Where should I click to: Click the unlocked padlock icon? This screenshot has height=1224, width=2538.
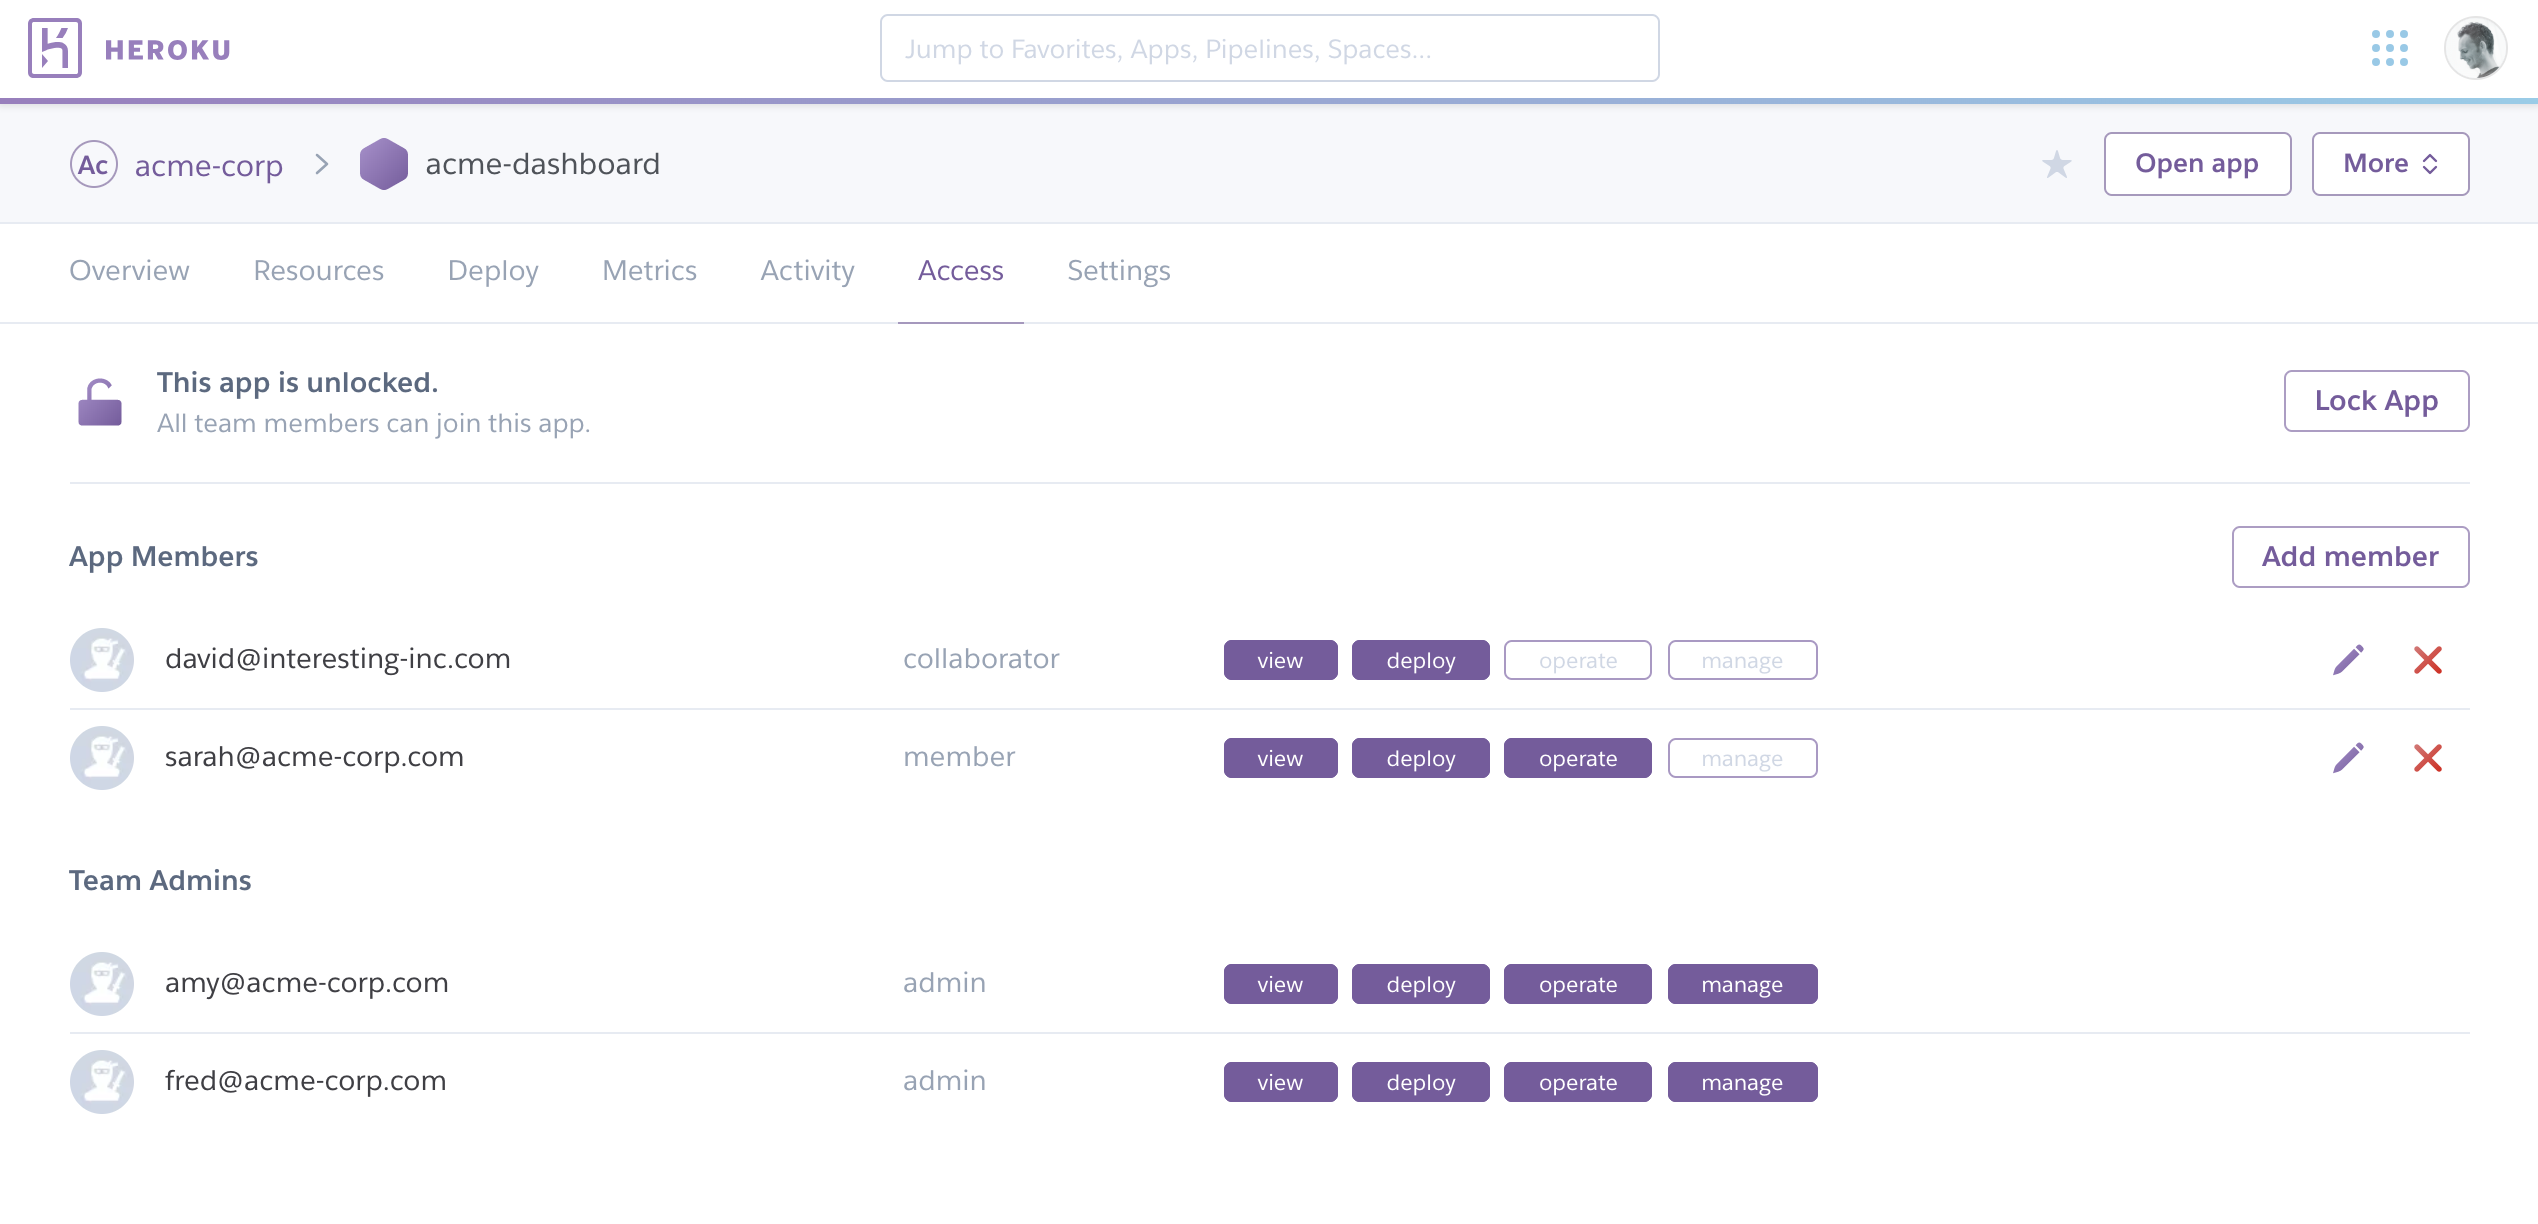coord(100,402)
